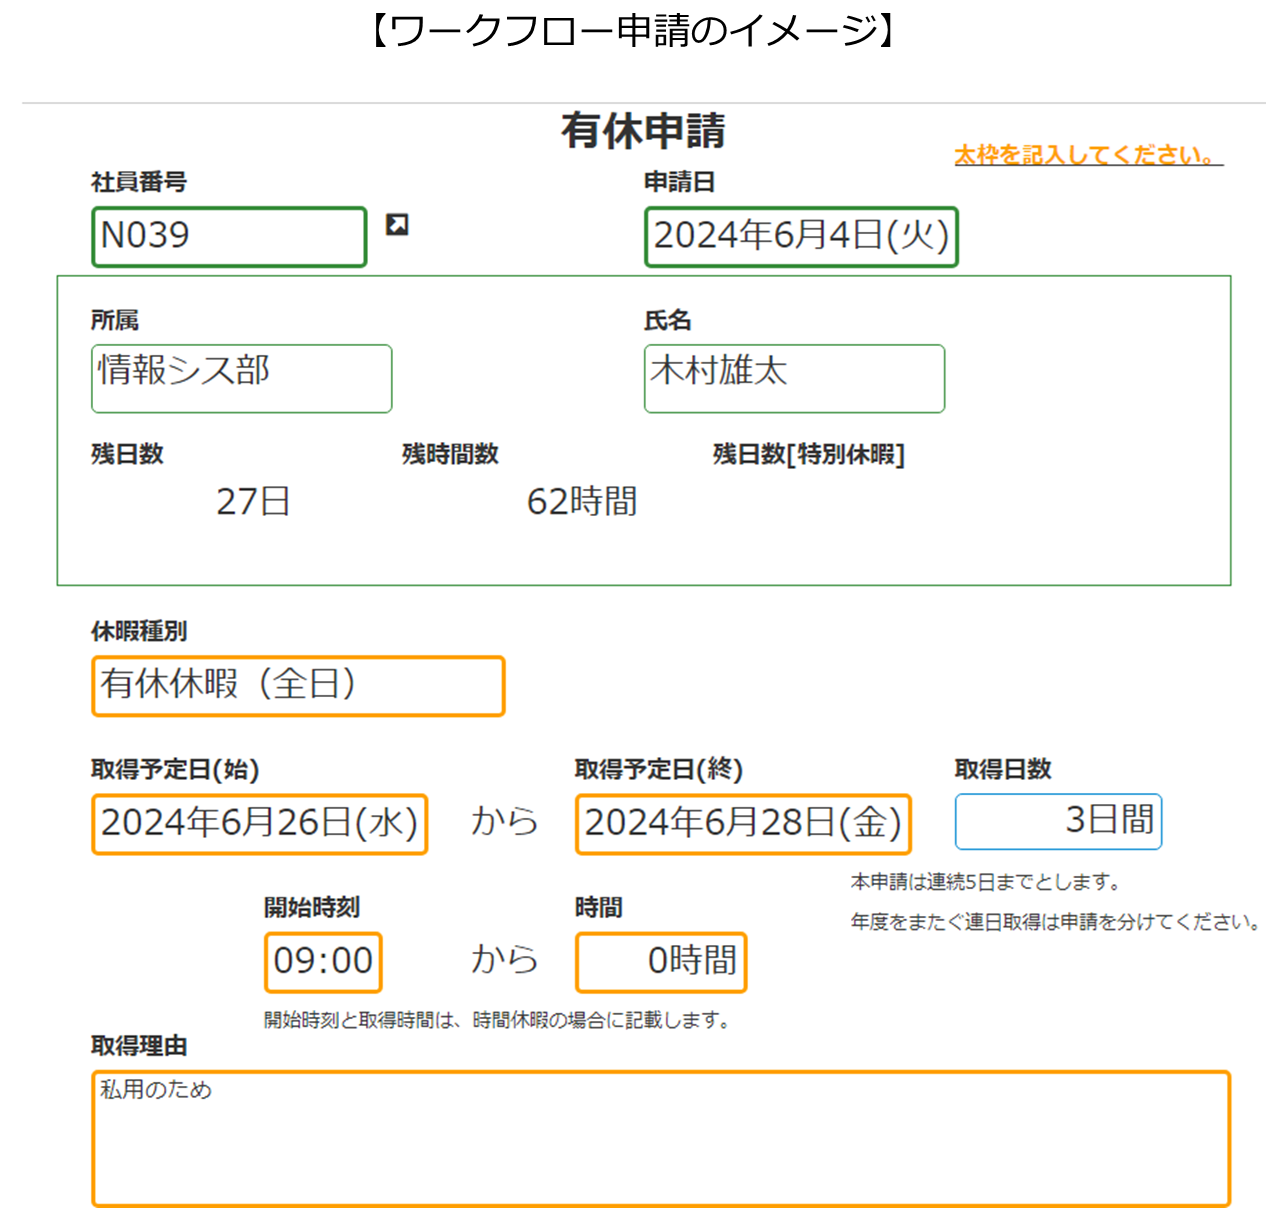Open the 休暇種別 dropdown
The image size is (1266, 1208).
298,686
